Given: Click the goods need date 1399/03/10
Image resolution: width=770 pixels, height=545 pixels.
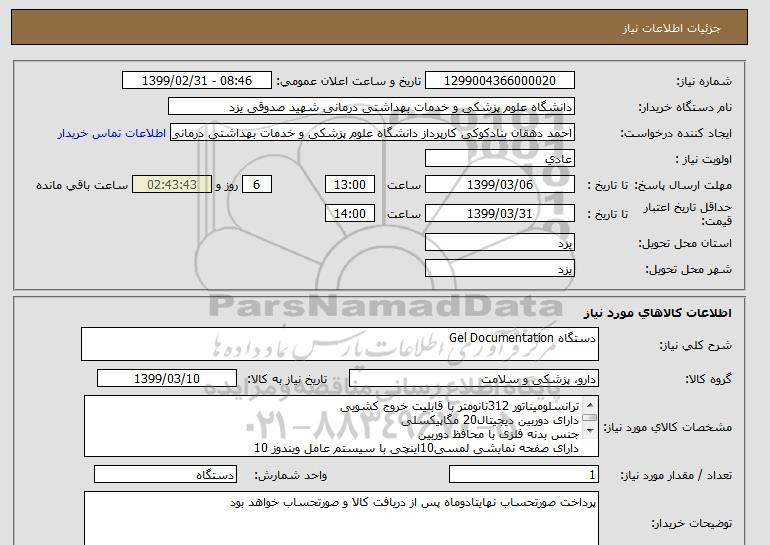Looking at the screenshot, I should point(167,379).
